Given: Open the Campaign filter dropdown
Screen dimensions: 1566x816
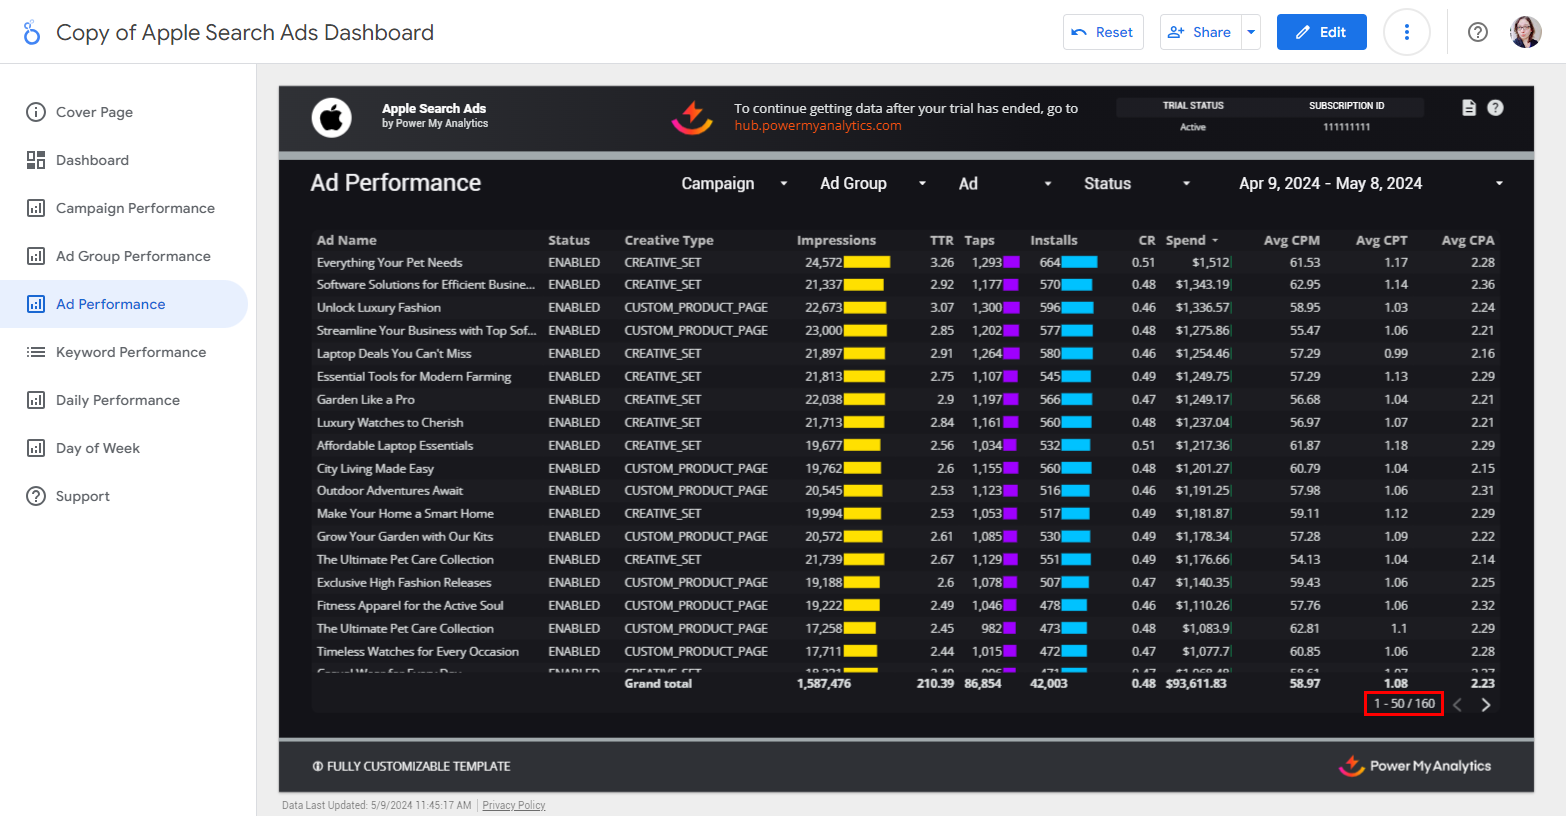Looking at the screenshot, I should tap(734, 184).
